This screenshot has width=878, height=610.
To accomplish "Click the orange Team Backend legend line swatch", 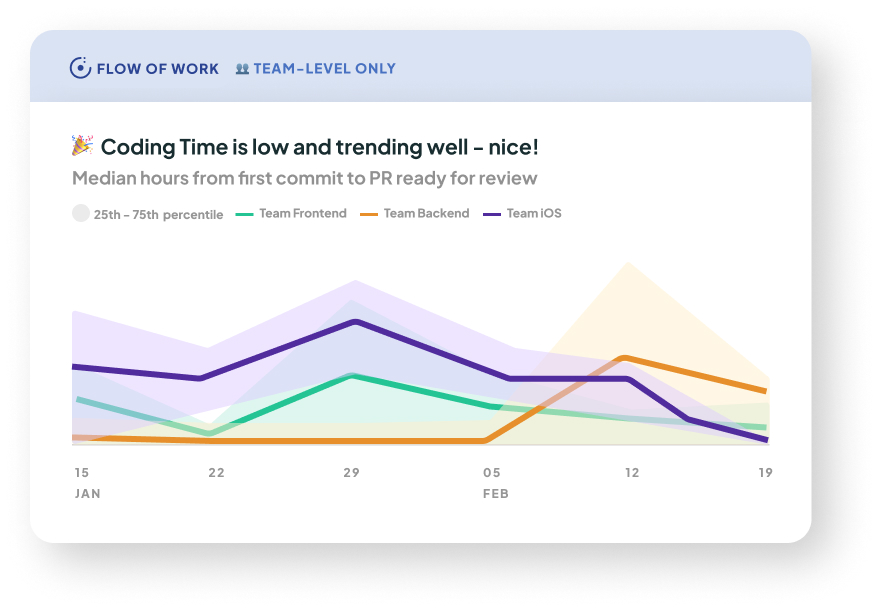I will point(368,214).
